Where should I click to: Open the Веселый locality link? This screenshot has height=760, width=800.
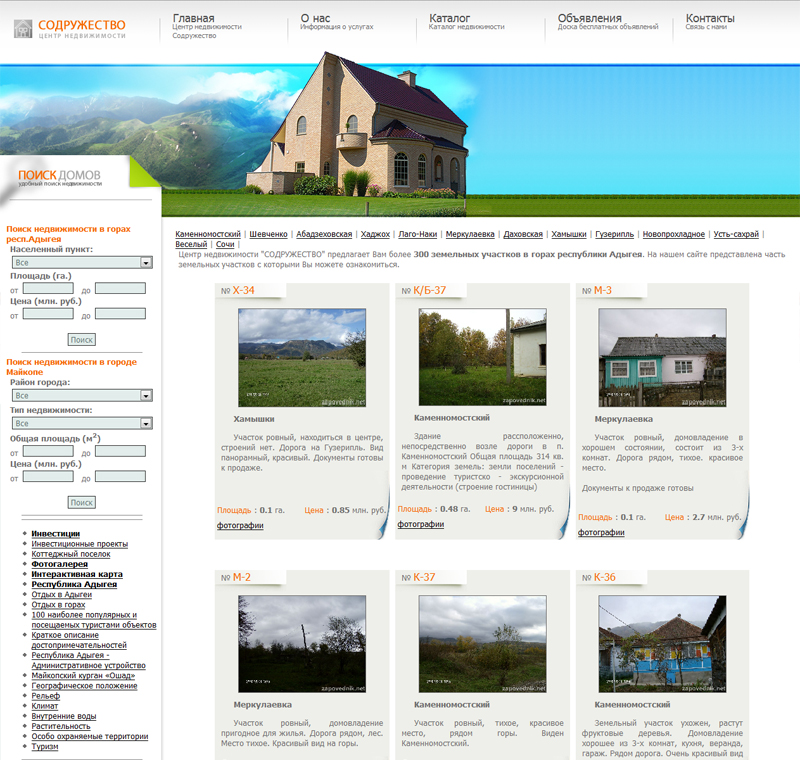pyautogui.click(x=191, y=244)
